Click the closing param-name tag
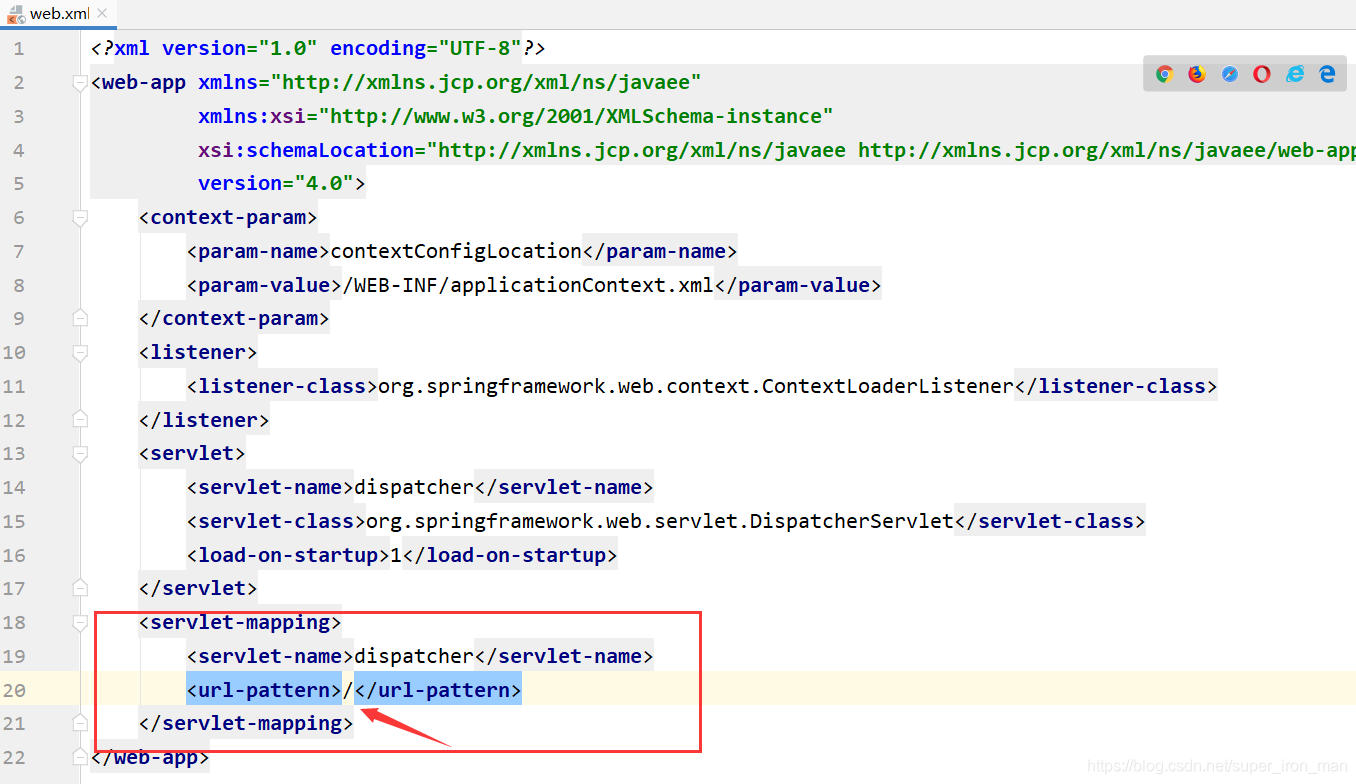Viewport: 1356px width, 784px height. tap(660, 251)
